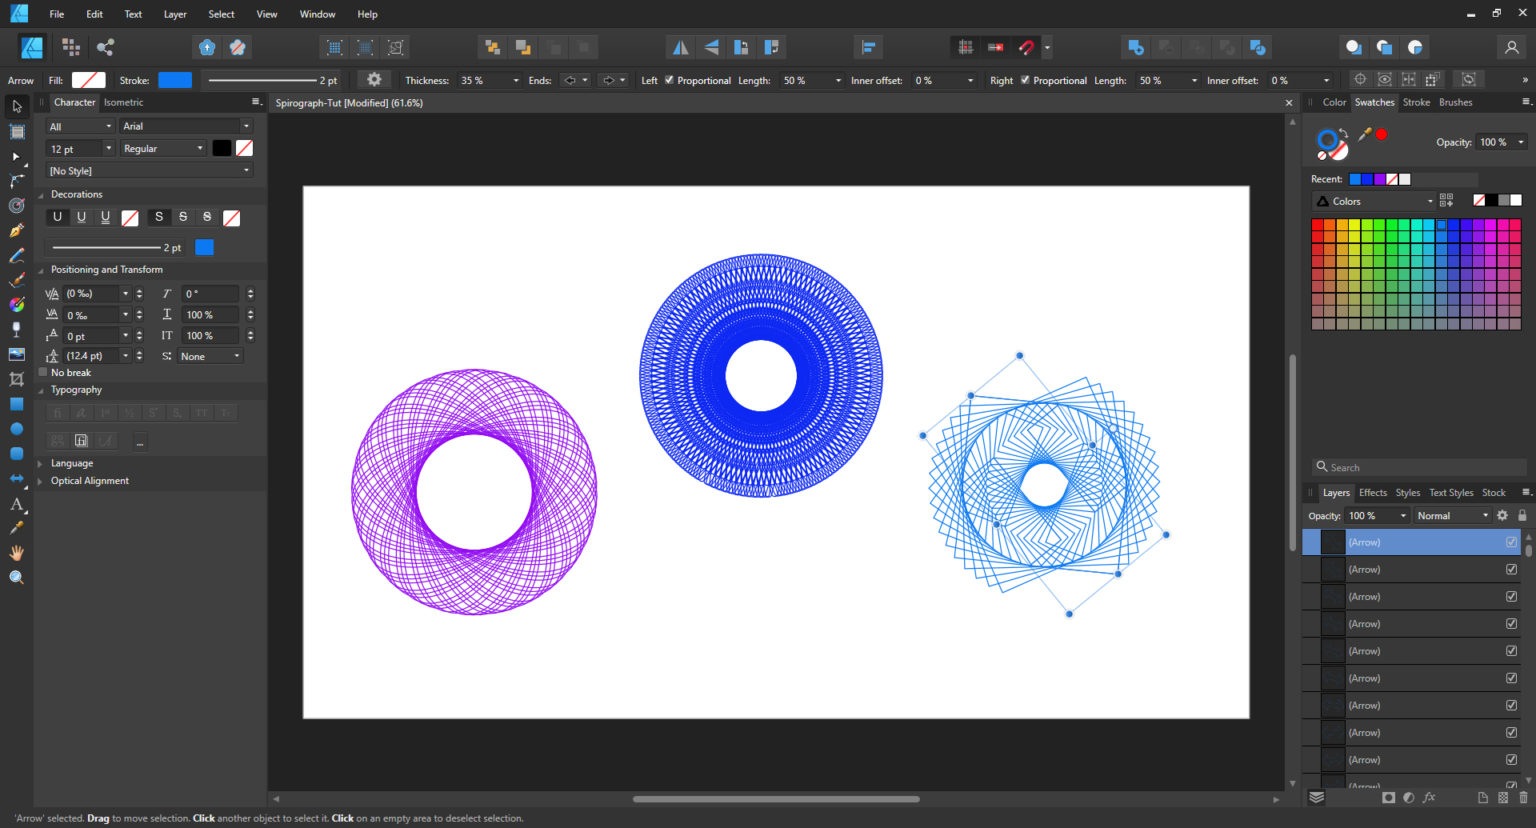Switch to the Brushes tab
The image size is (1536, 828).
click(1455, 102)
